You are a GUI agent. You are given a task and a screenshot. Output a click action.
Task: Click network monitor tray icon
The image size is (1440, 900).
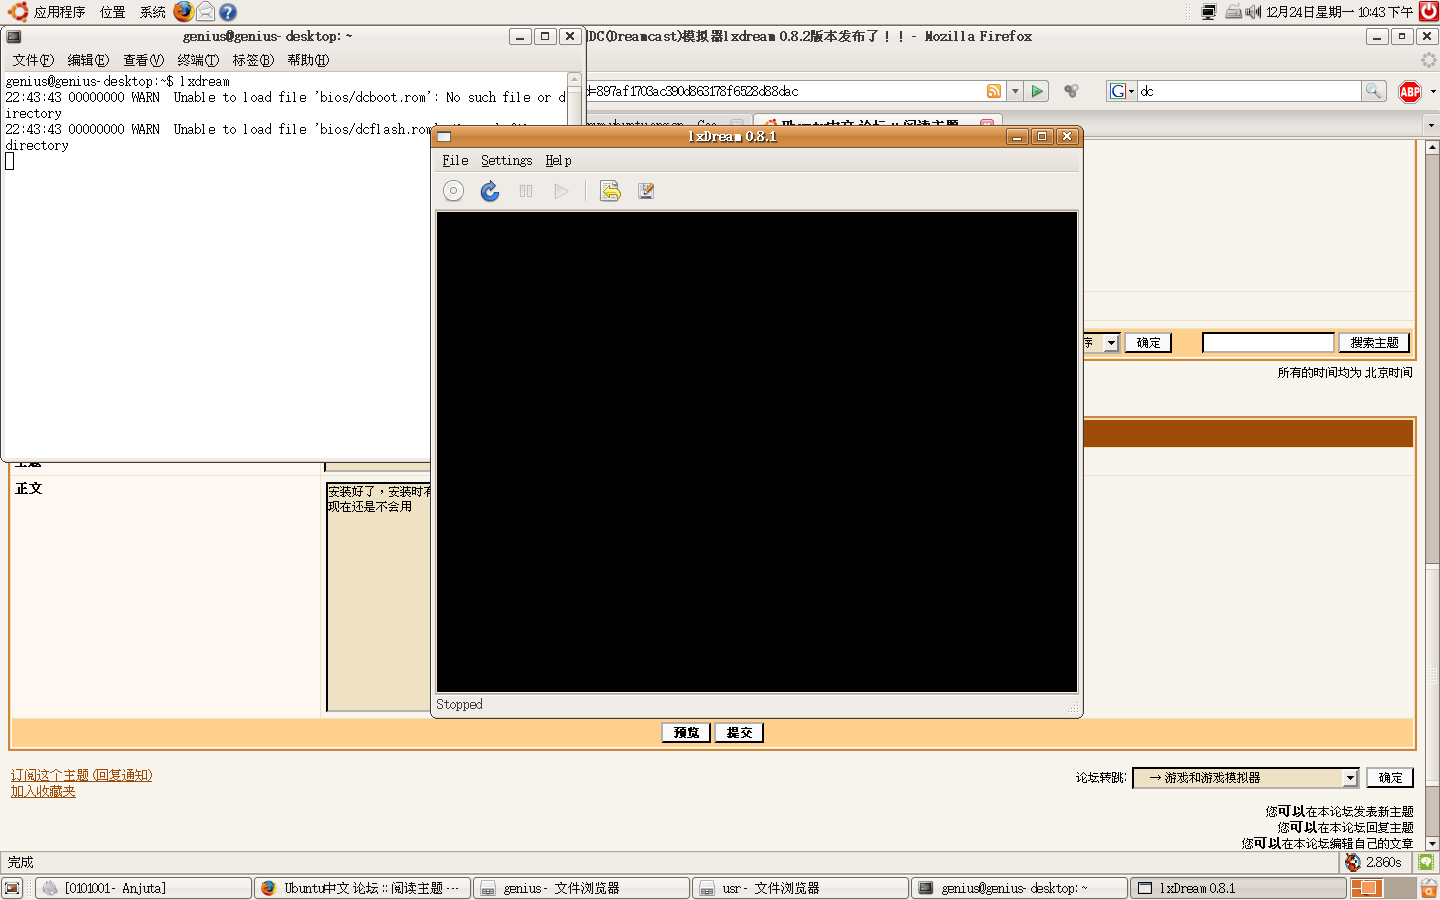(x=1209, y=12)
